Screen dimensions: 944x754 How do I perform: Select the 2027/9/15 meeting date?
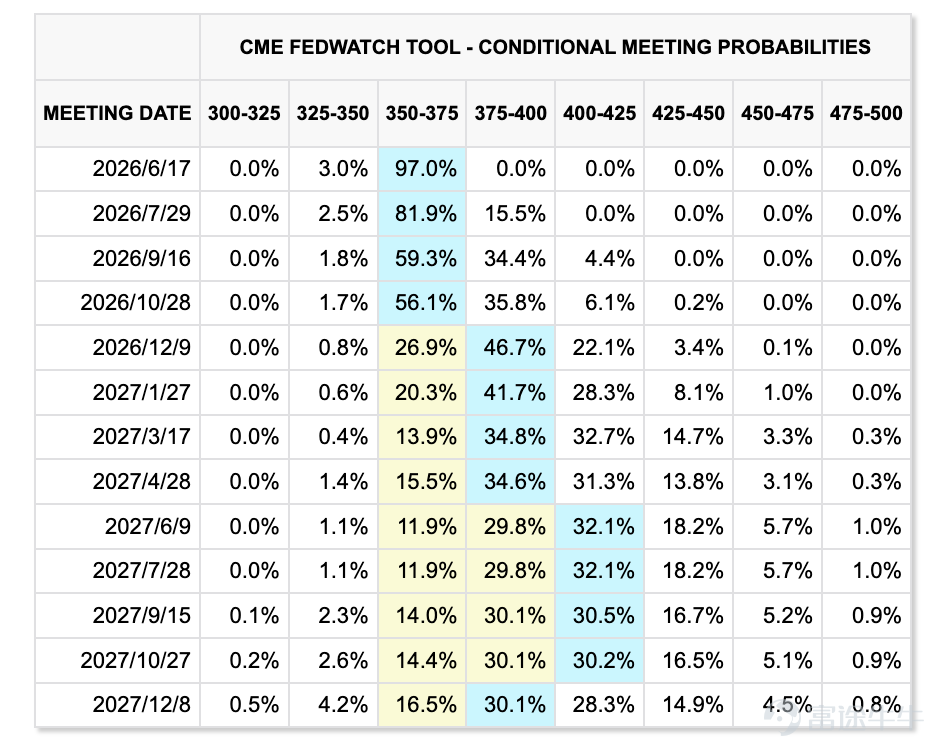[x=141, y=615]
